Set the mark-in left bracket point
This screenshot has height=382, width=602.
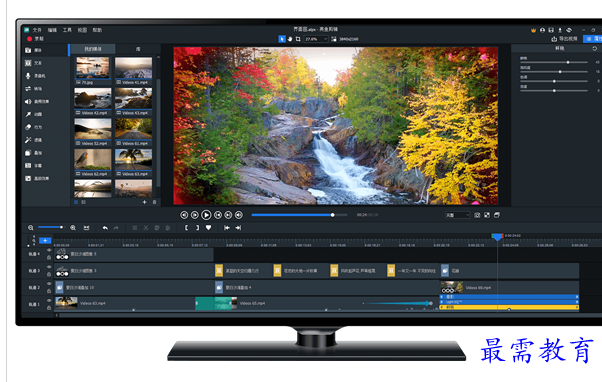(x=186, y=228)
